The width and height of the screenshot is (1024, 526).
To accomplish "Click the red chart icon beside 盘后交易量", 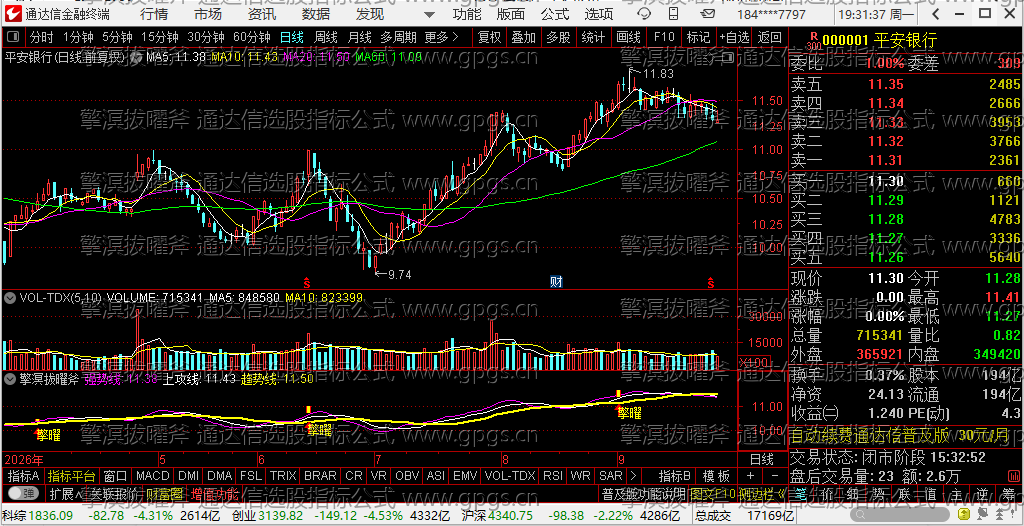I will tap(1014, 476).
